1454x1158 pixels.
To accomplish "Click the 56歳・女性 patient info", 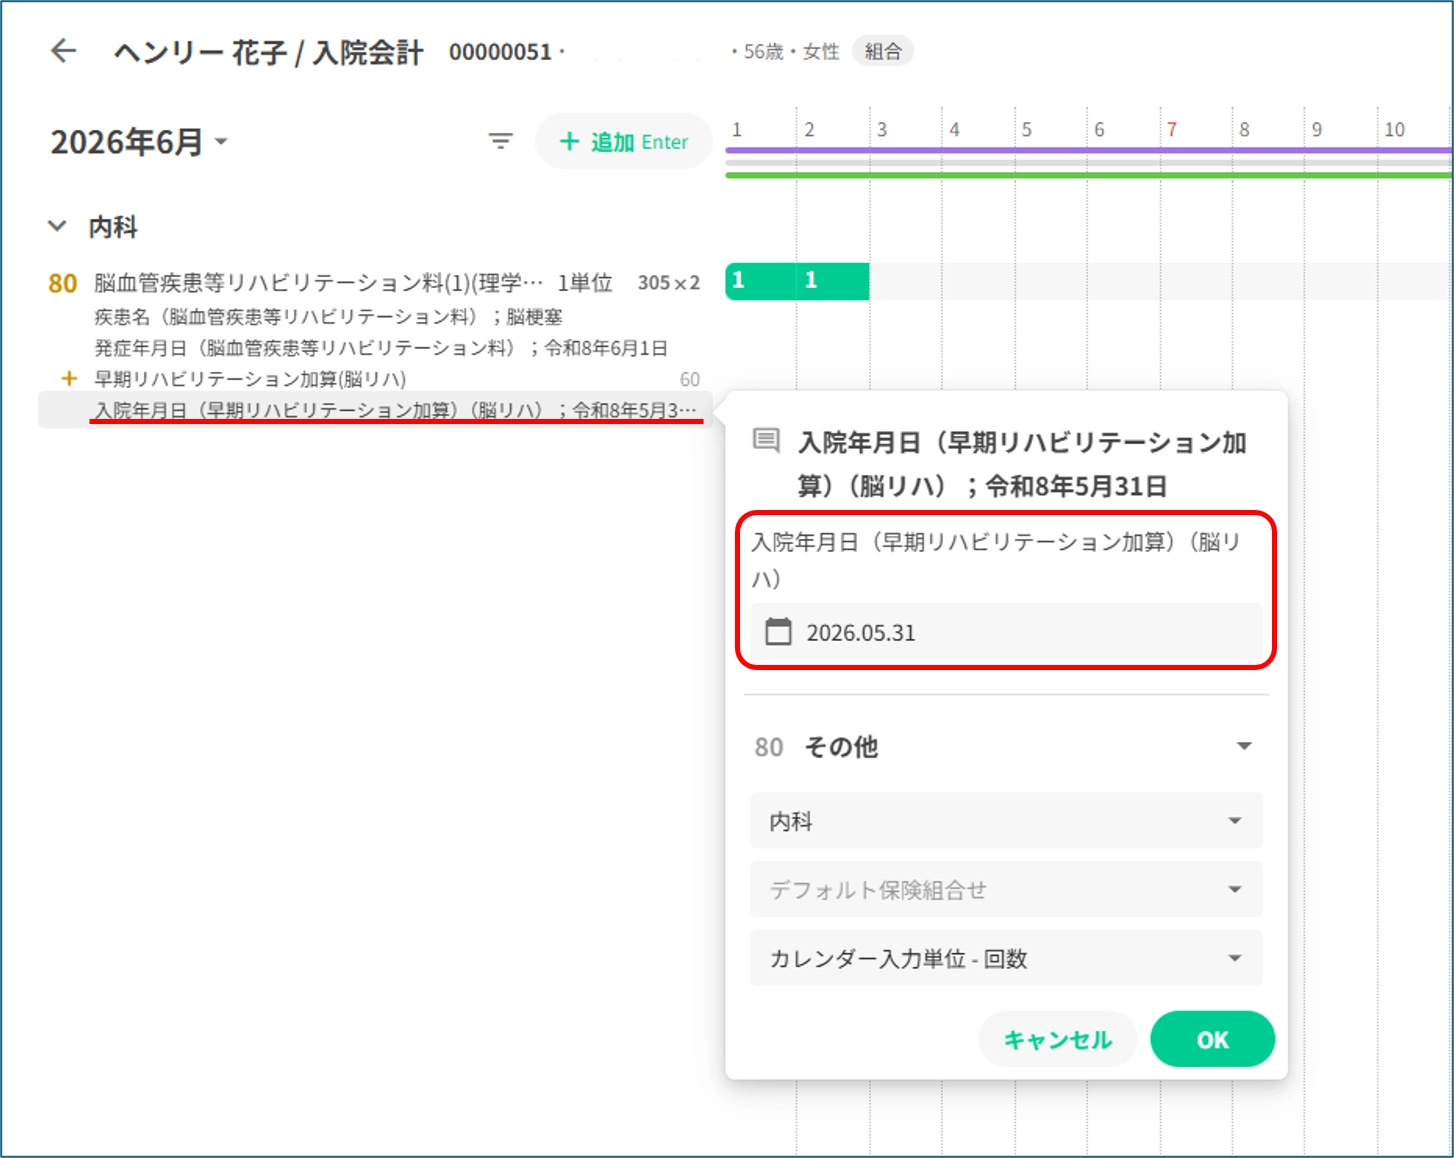I will point(791,51).
